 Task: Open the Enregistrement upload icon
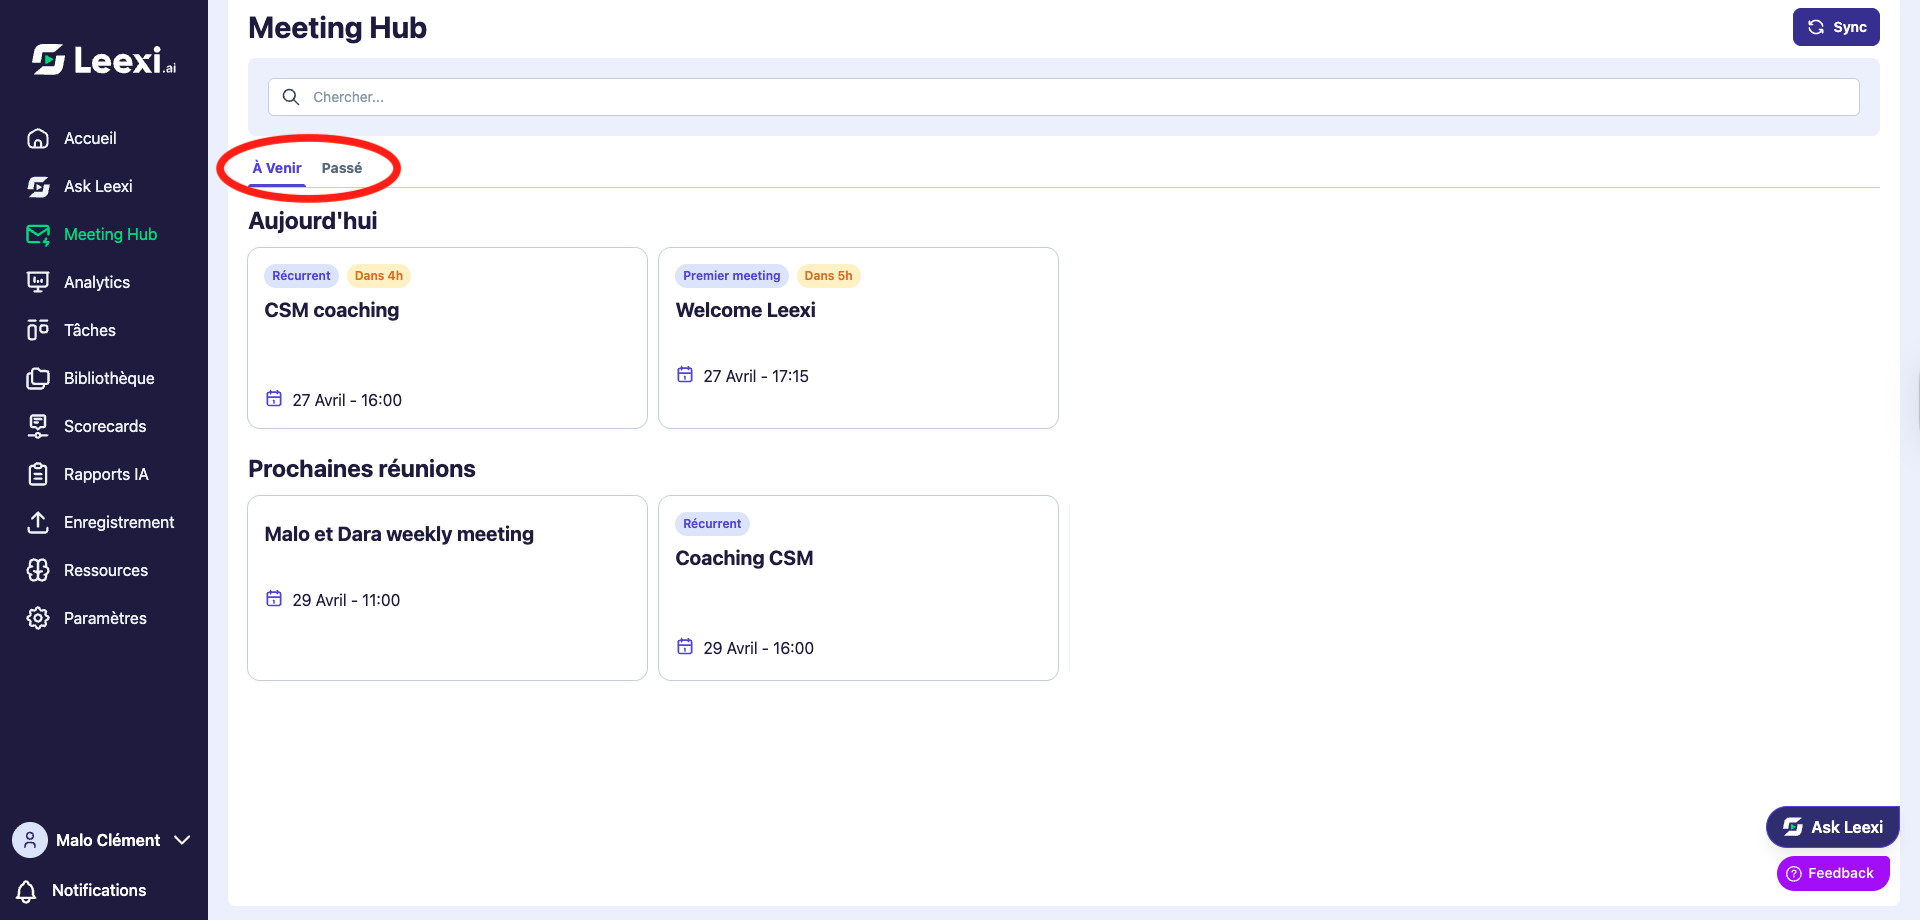pyautogui.click(x=38, y=522)
